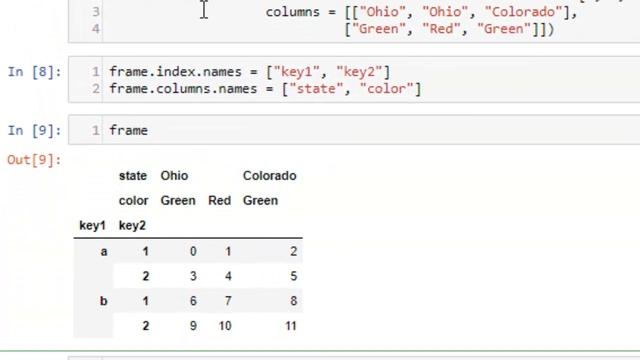Click the cell with value 11

[x=291, y=326]
